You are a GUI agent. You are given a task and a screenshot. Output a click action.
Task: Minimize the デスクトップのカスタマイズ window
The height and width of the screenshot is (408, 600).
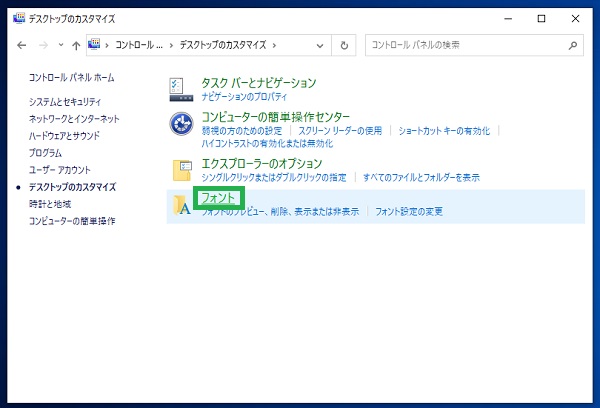(508, 18)
